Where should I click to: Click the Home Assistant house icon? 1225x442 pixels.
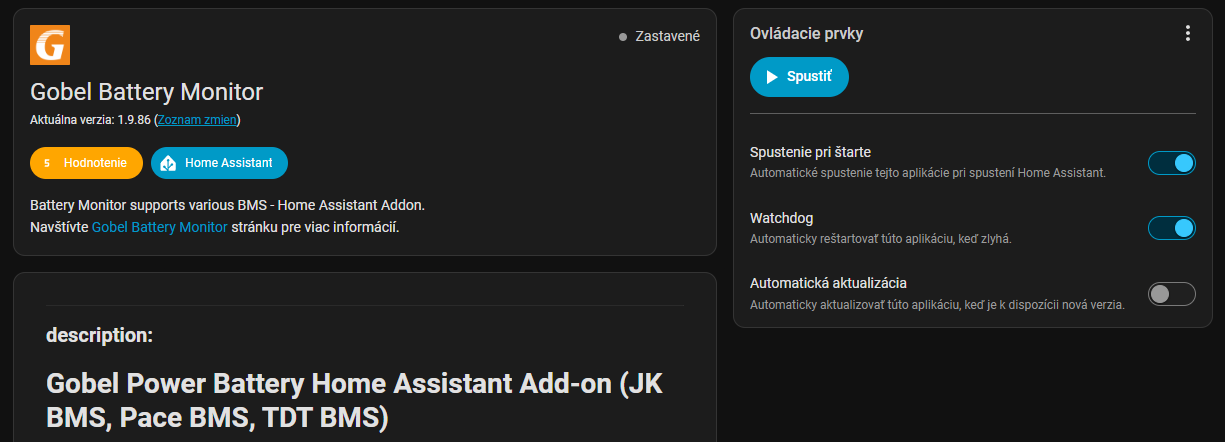[x=169, y=162]
